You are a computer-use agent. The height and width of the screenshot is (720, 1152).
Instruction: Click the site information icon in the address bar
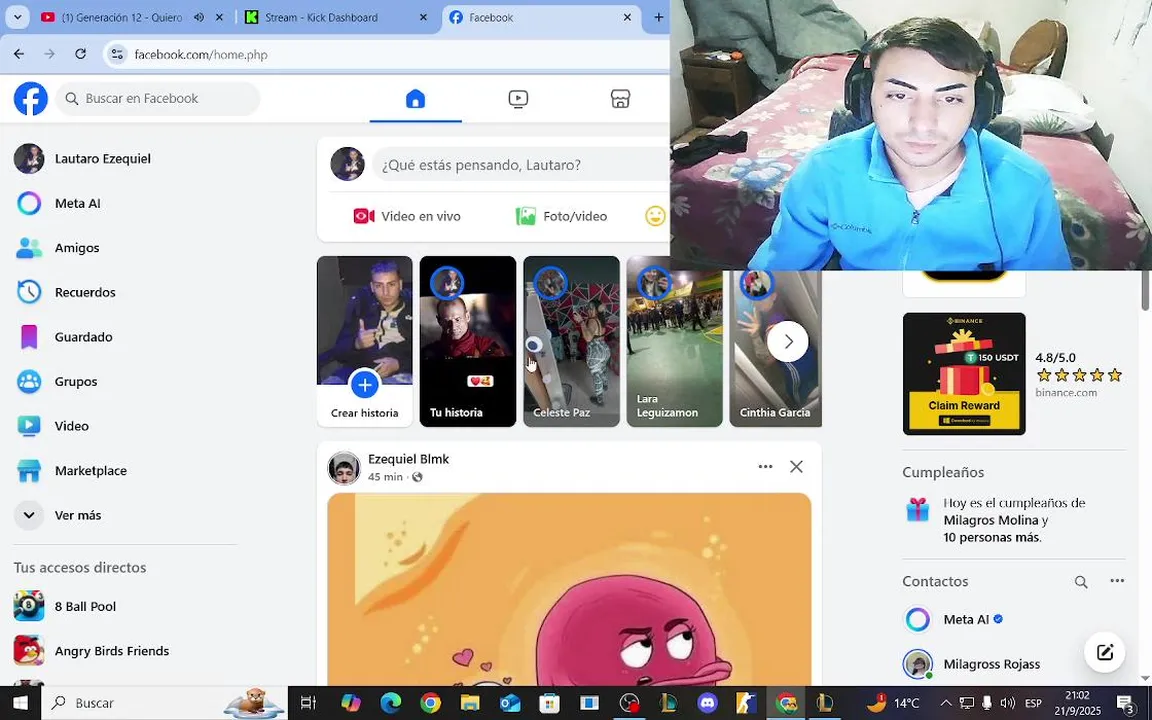point(117,54)
